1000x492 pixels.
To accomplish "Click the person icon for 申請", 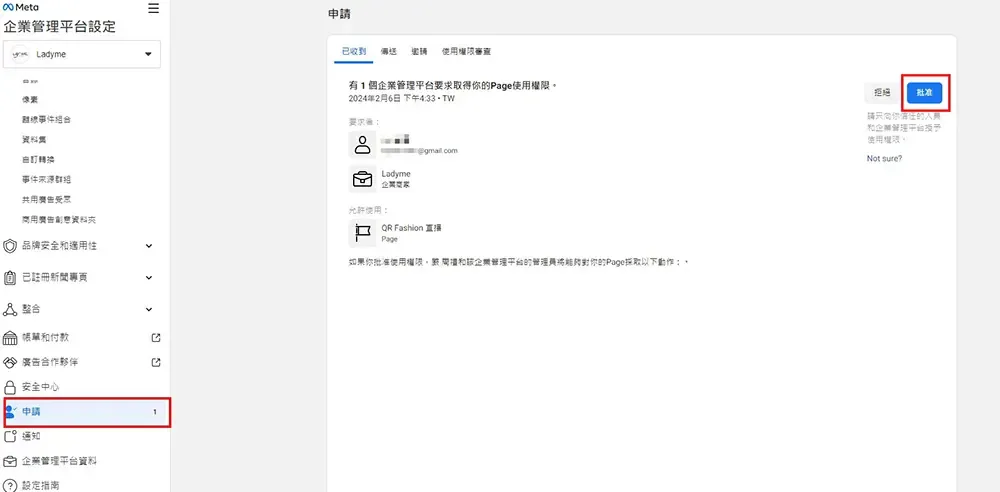I will tap(10, 412).
